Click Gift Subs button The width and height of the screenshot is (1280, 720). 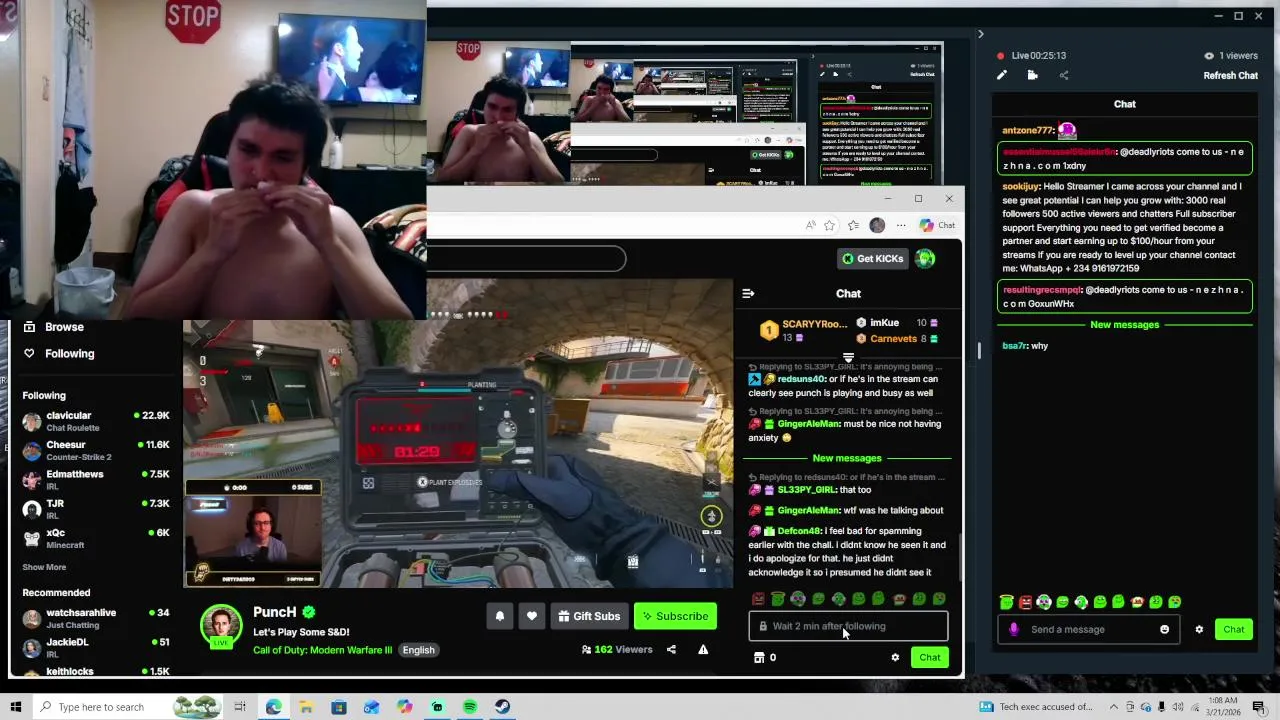point(589,616)
